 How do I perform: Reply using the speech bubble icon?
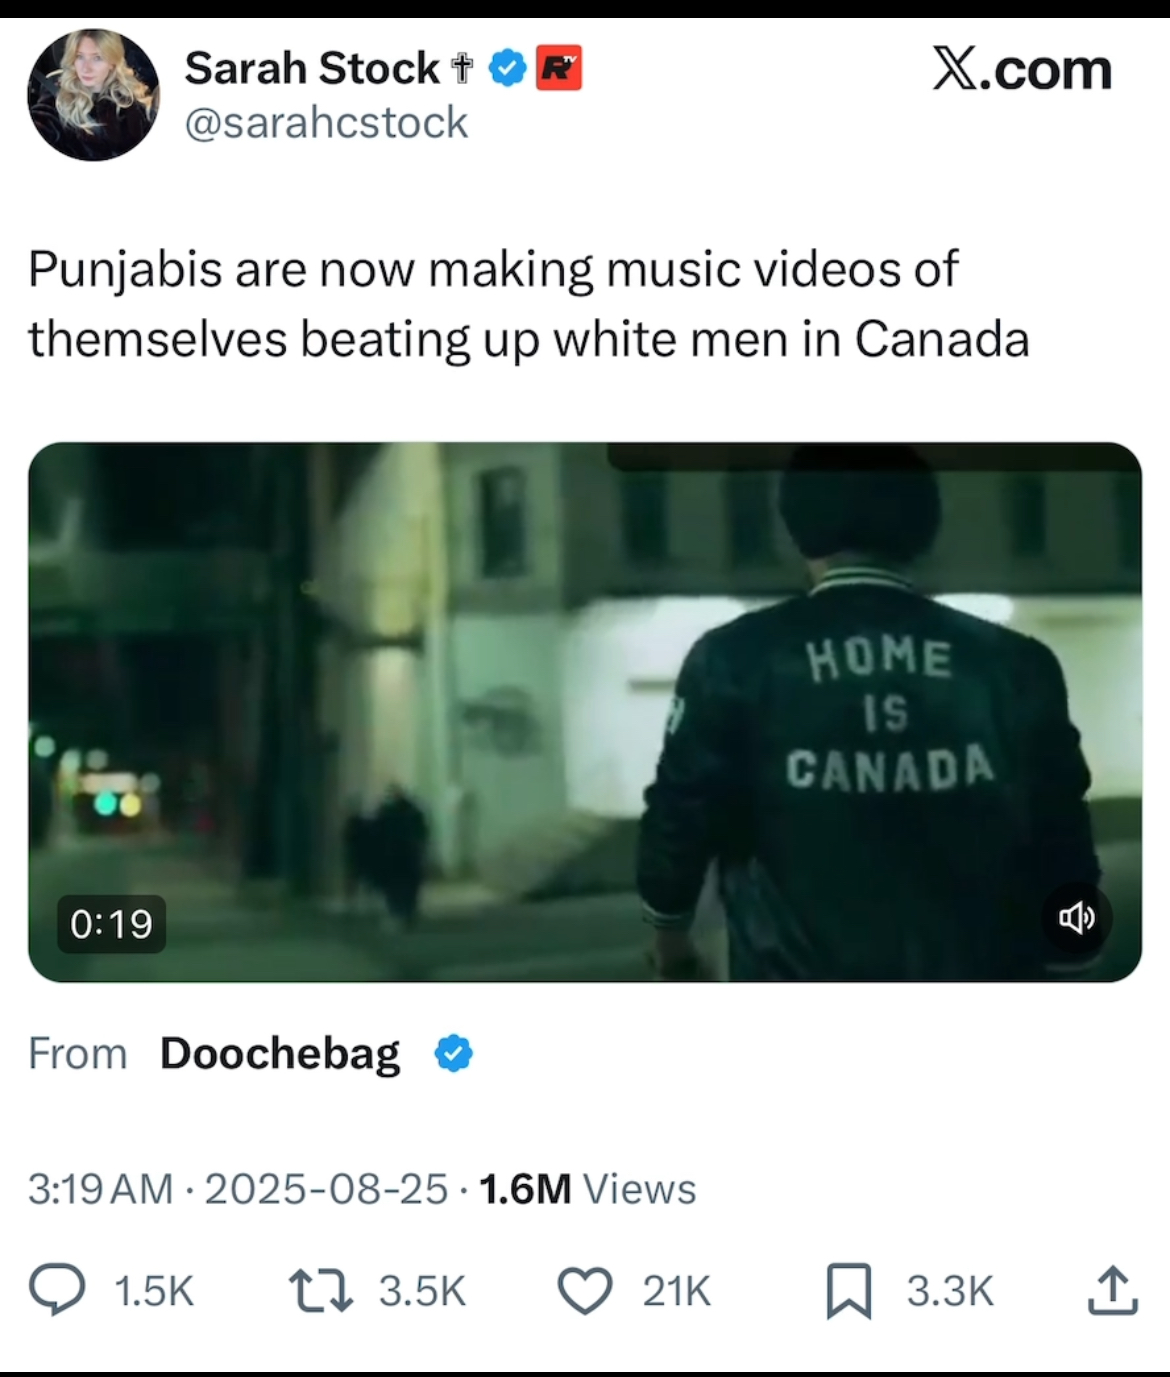coord(57,1290)
